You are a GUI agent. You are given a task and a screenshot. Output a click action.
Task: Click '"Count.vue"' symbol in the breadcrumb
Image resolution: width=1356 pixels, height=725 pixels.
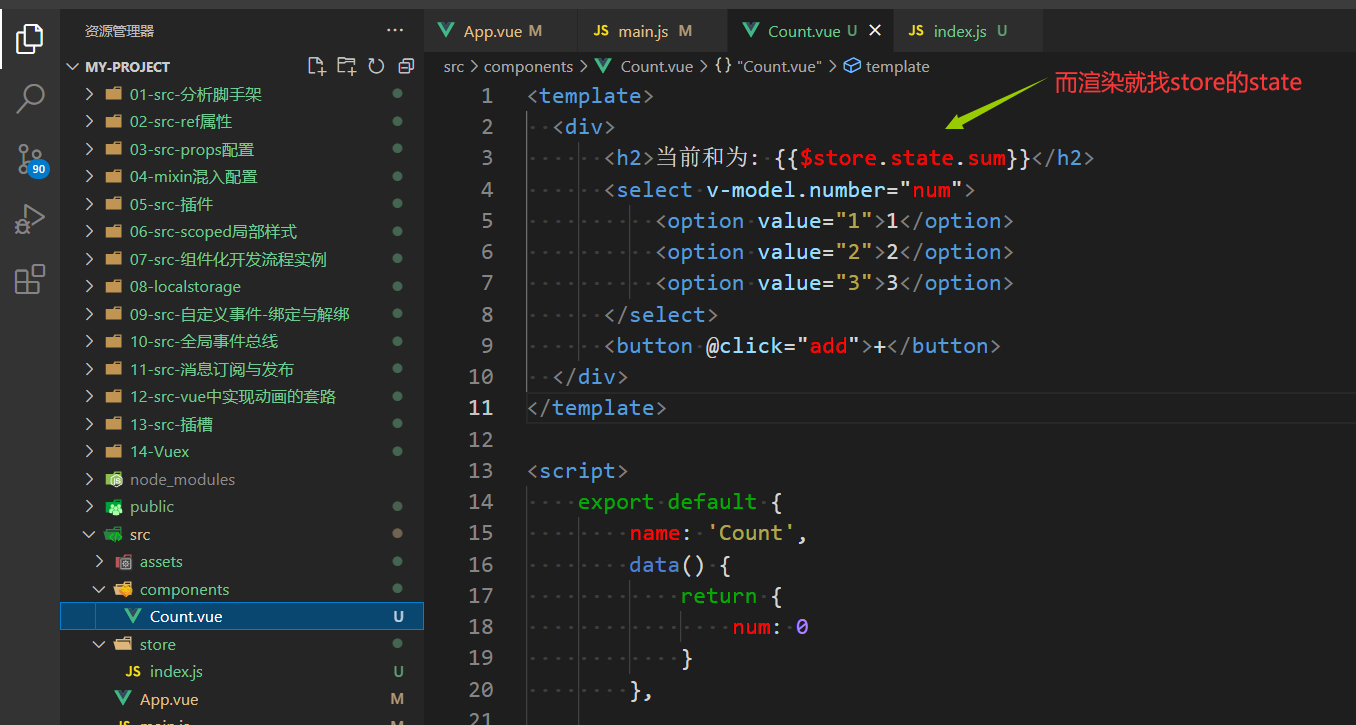click(779, 67)
